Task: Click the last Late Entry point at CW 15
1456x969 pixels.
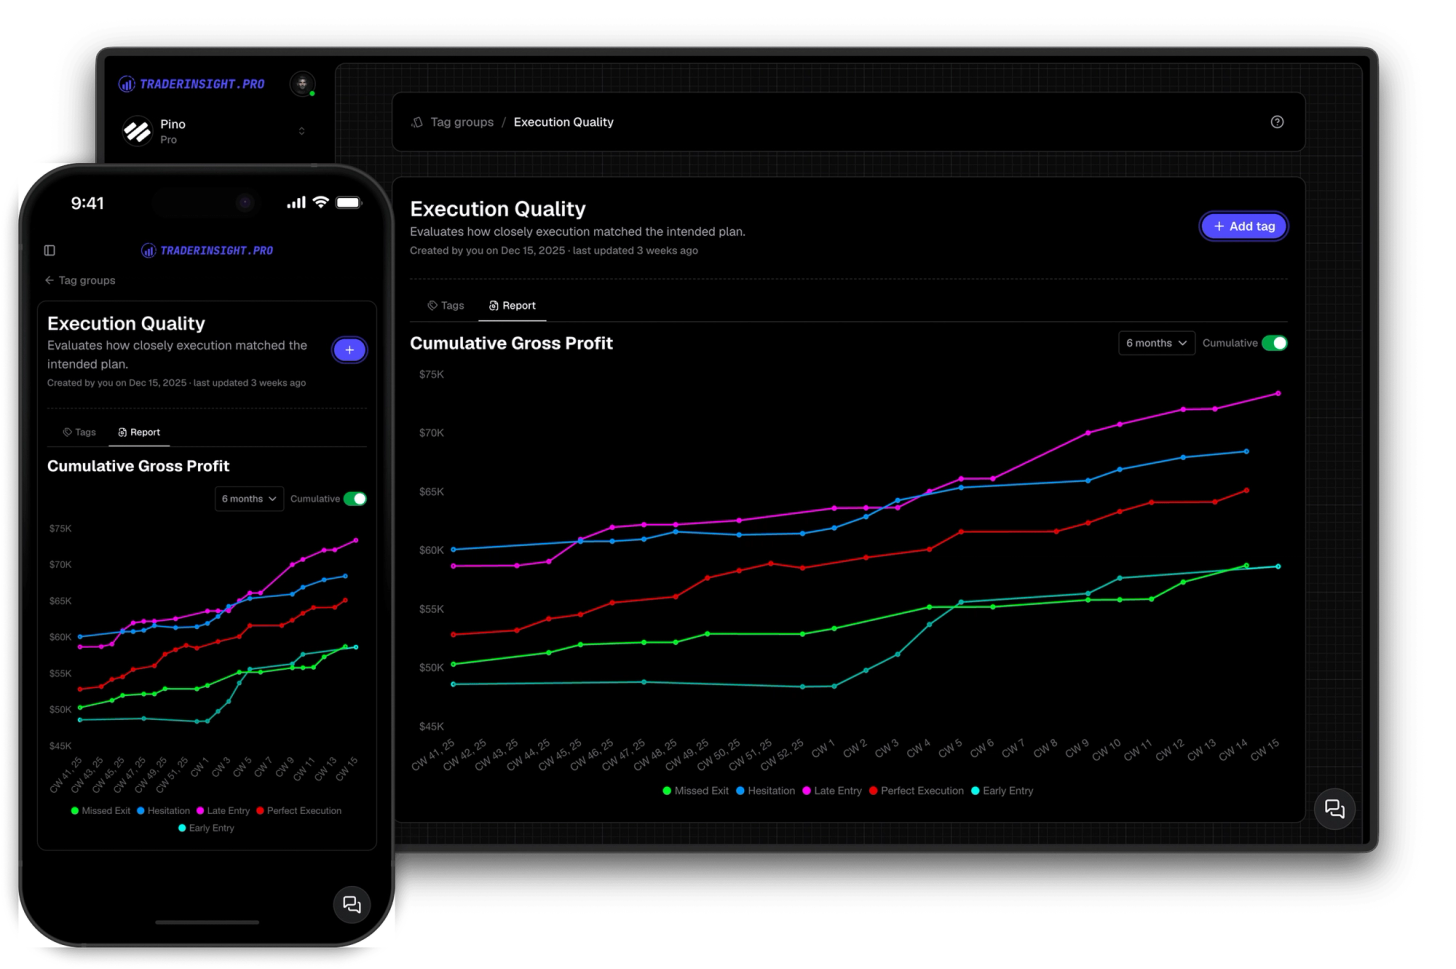Action: 1278,394
